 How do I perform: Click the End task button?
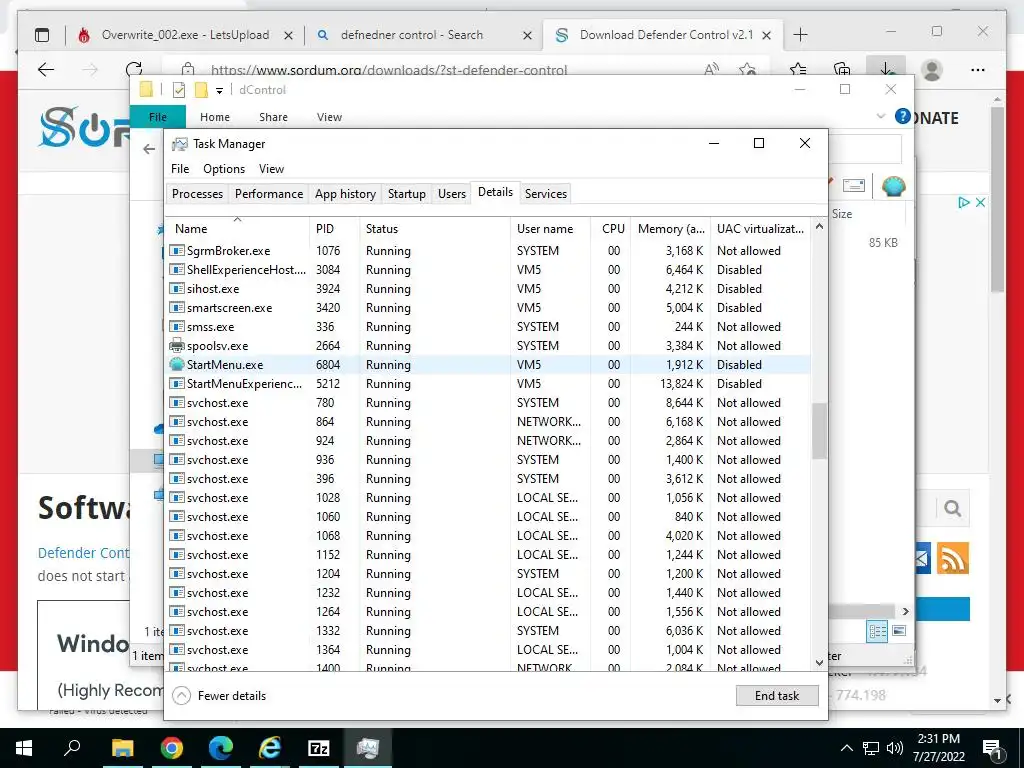[776, 696]
